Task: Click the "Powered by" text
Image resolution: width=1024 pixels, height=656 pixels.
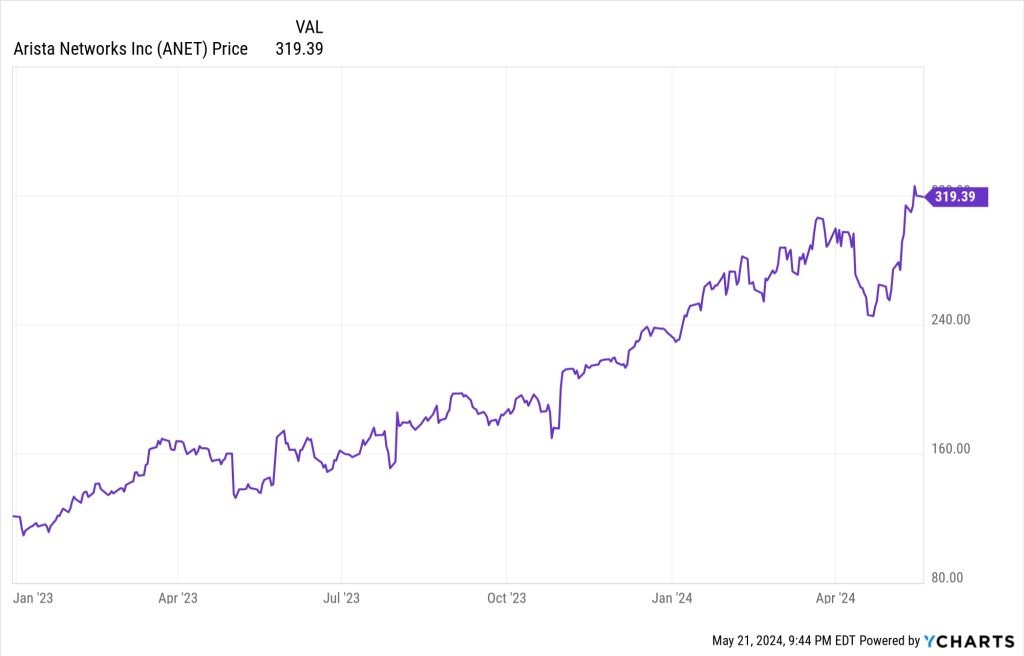Action: [x=890, y=640]
